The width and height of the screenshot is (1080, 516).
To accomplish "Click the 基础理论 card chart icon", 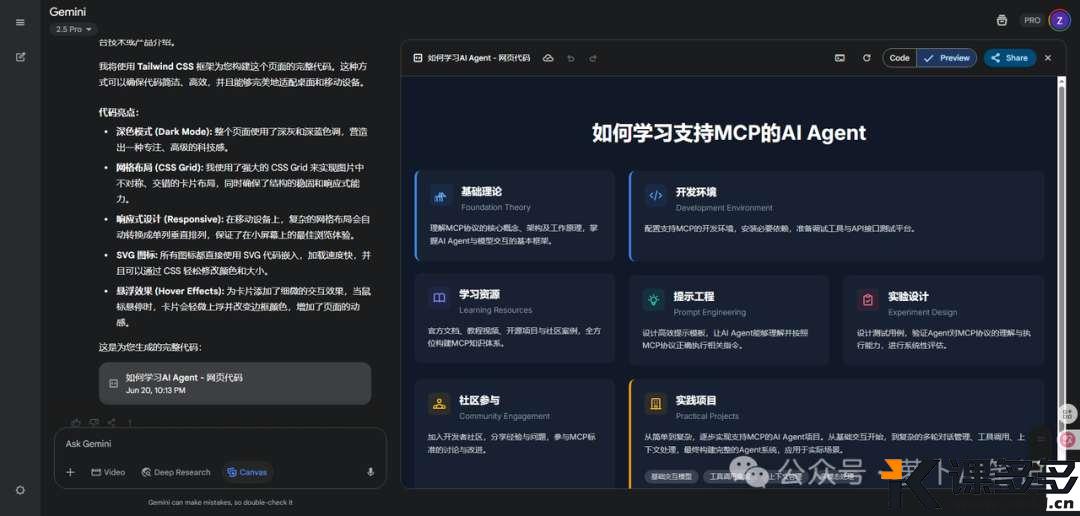I will click(439, 198).
